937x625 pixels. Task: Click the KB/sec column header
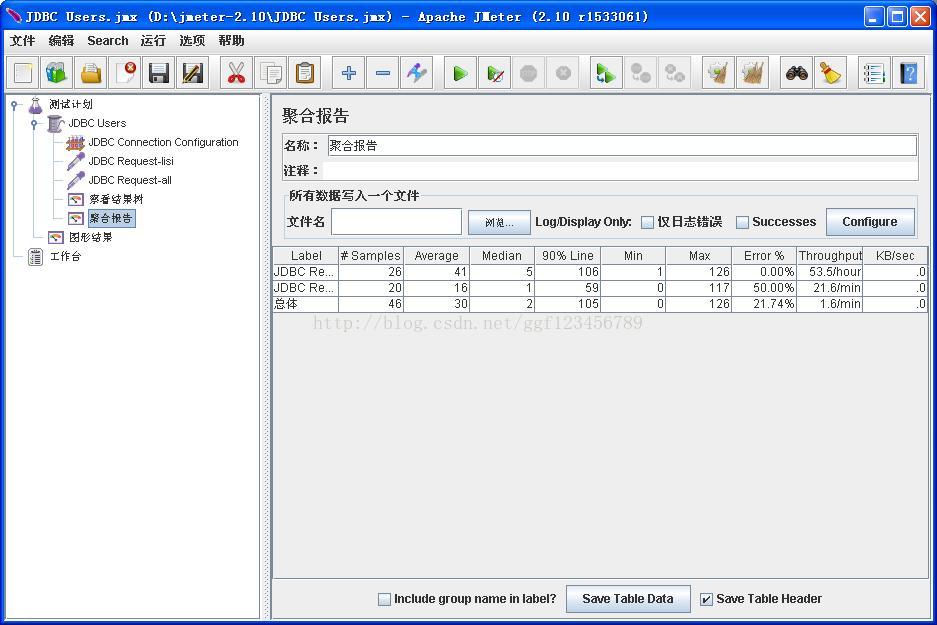pyautogui.click(x=895, y=256)
